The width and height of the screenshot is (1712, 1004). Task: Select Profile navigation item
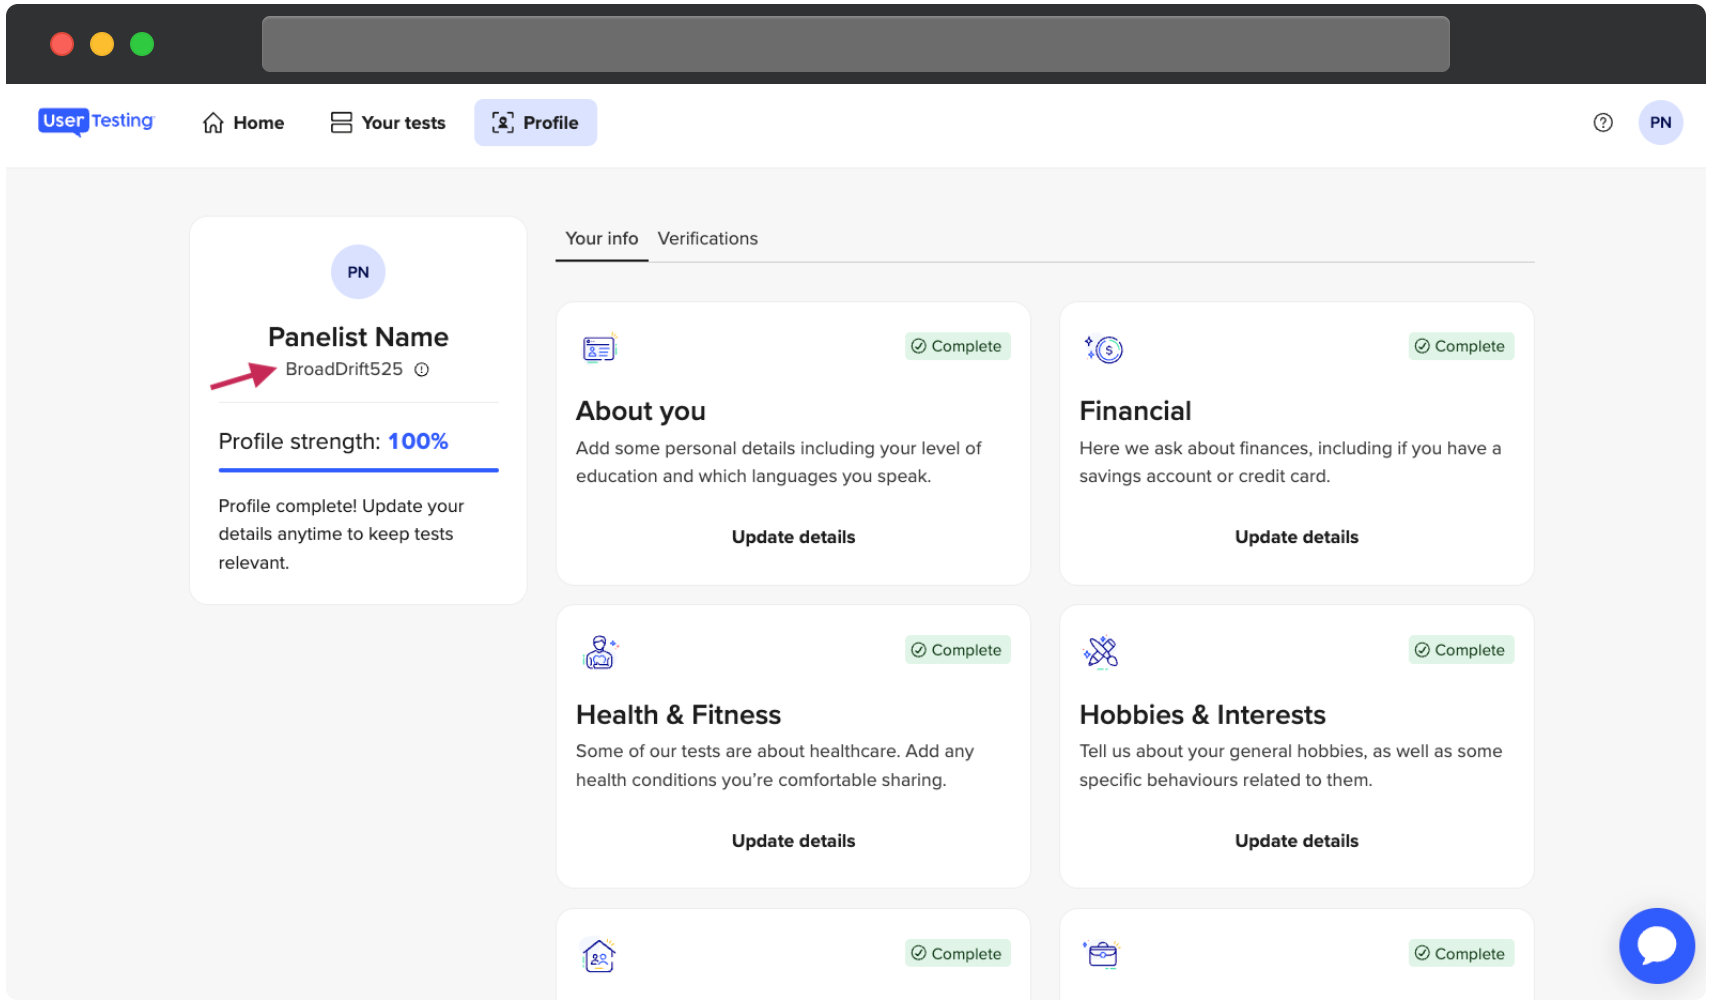(535, 123)
